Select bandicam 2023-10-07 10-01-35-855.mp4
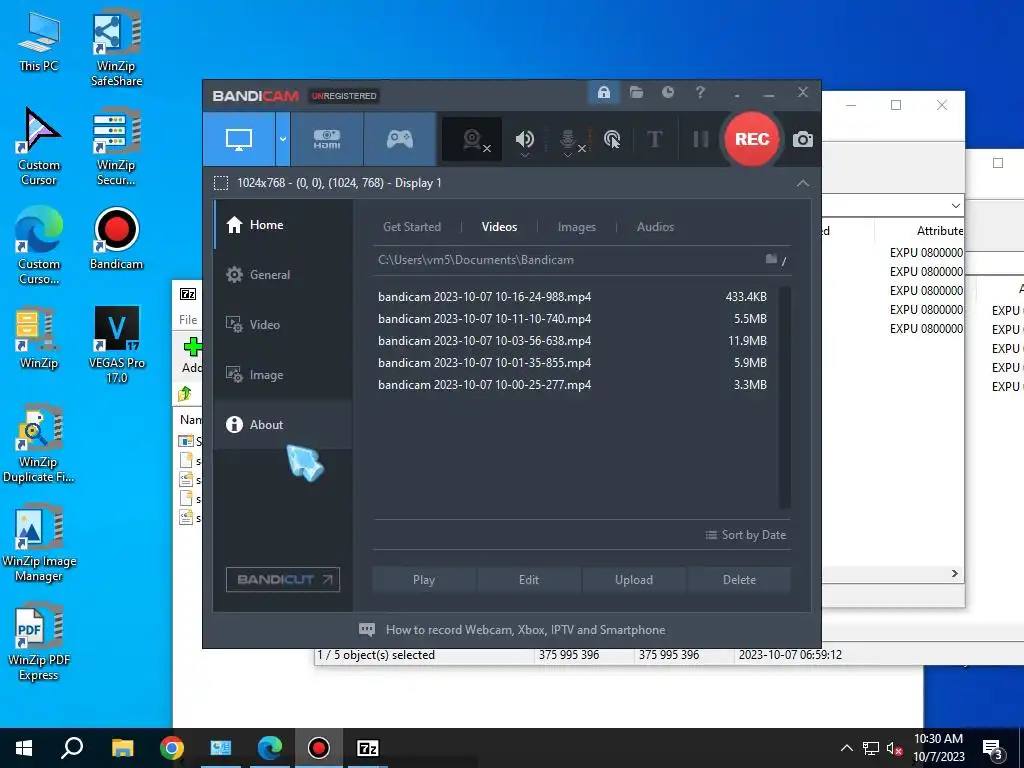 (x=572, y=362)
